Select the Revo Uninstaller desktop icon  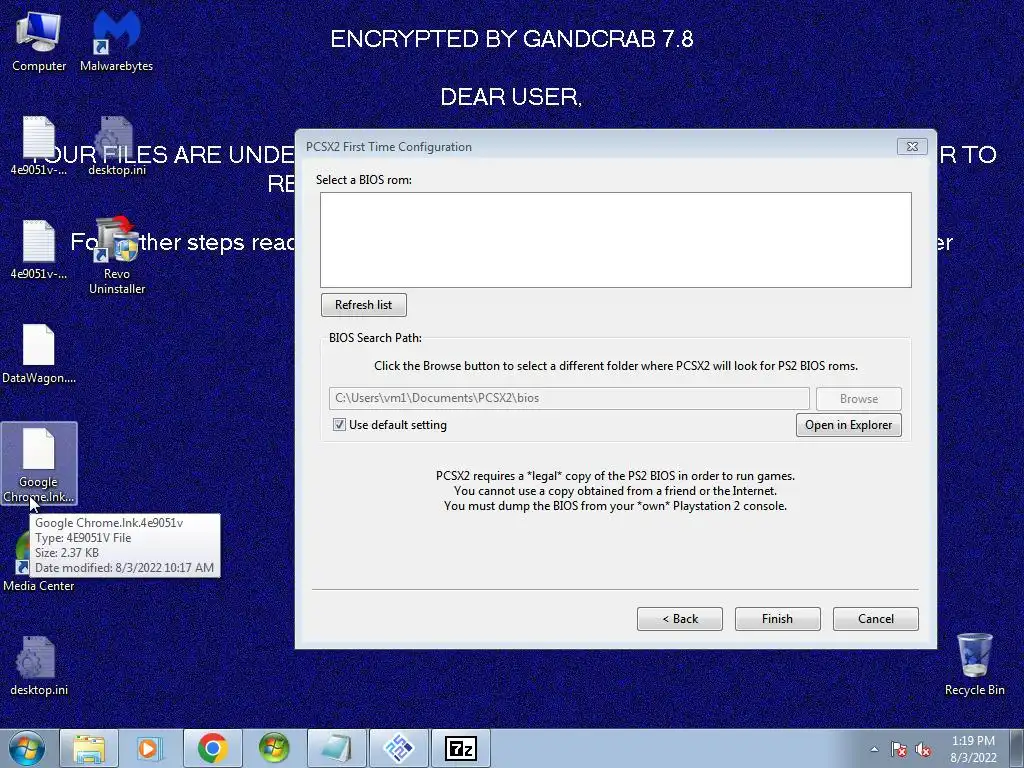point(117,256)
